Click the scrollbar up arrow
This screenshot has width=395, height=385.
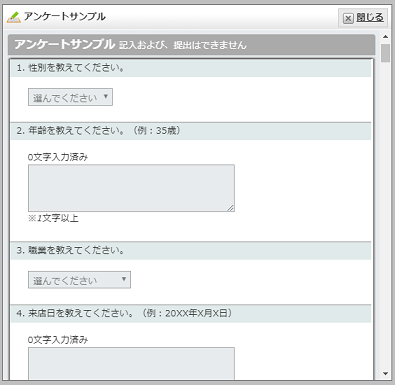[386, 37]
